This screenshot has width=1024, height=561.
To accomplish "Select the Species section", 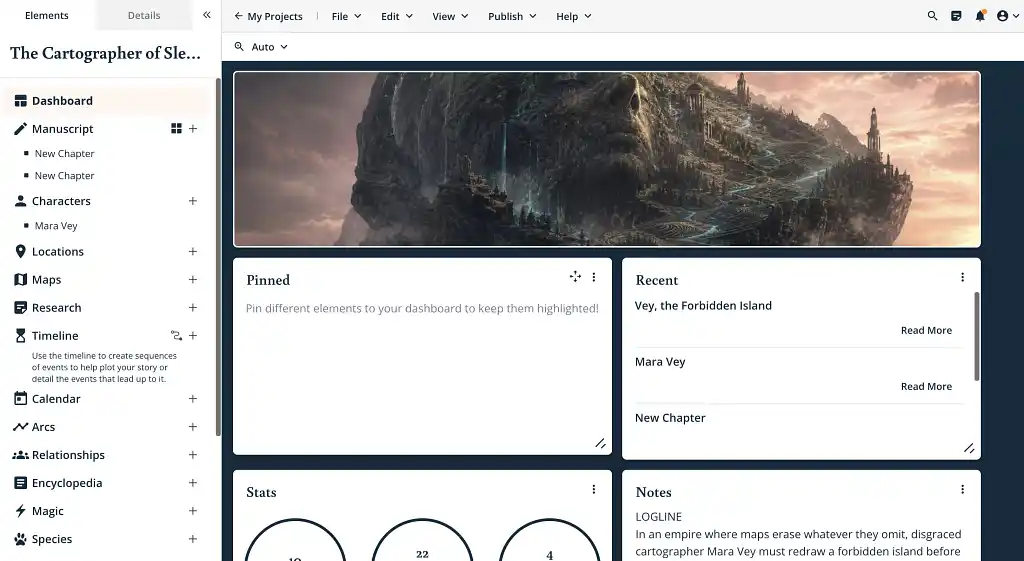I will [52, 539].
